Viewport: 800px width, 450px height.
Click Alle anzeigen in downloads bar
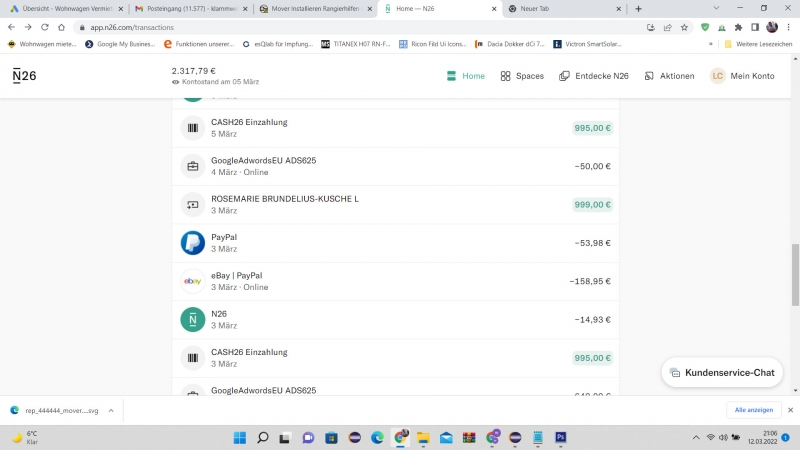coord(752,410)
